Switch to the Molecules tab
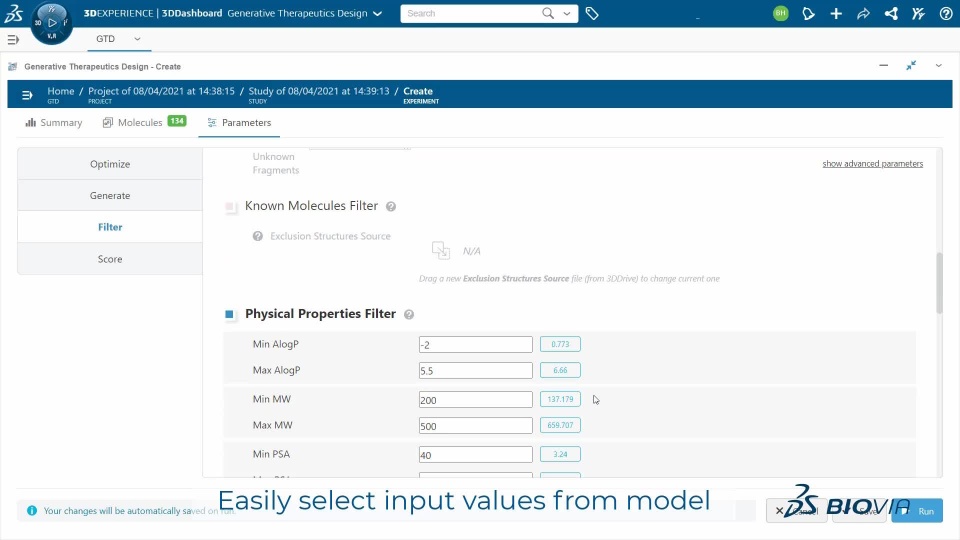This screenshot has height=540, width=960. [x=139, y=122]
